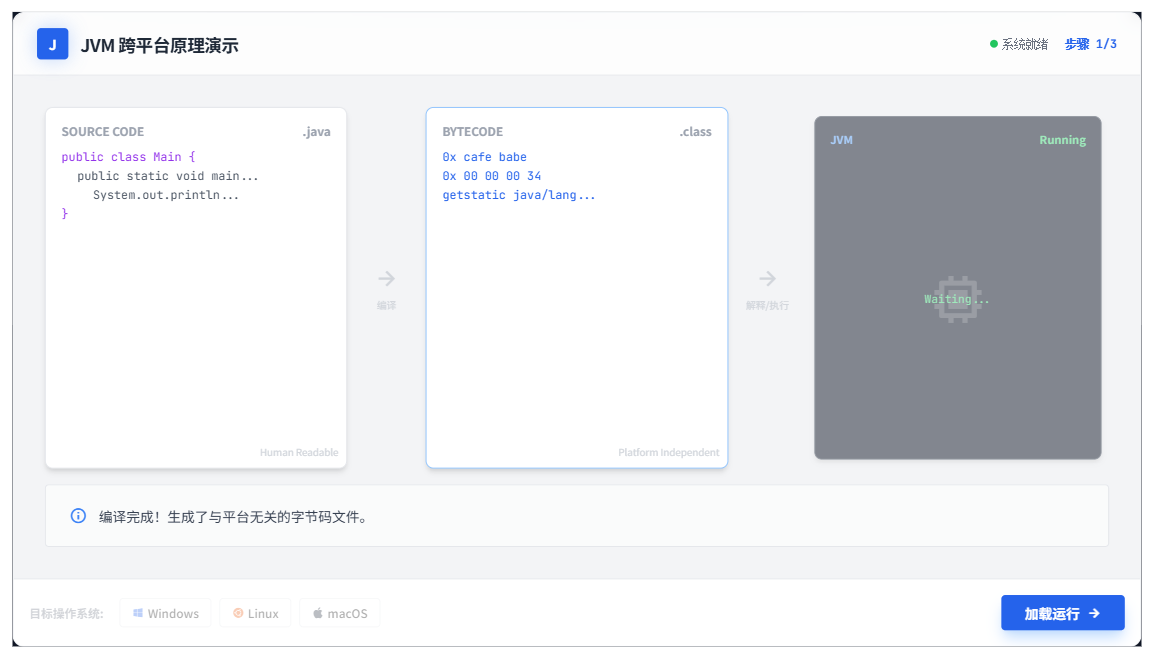
Task: Click the '0x cafe babe' bytecode line
Action: click(x=484, y=157)
